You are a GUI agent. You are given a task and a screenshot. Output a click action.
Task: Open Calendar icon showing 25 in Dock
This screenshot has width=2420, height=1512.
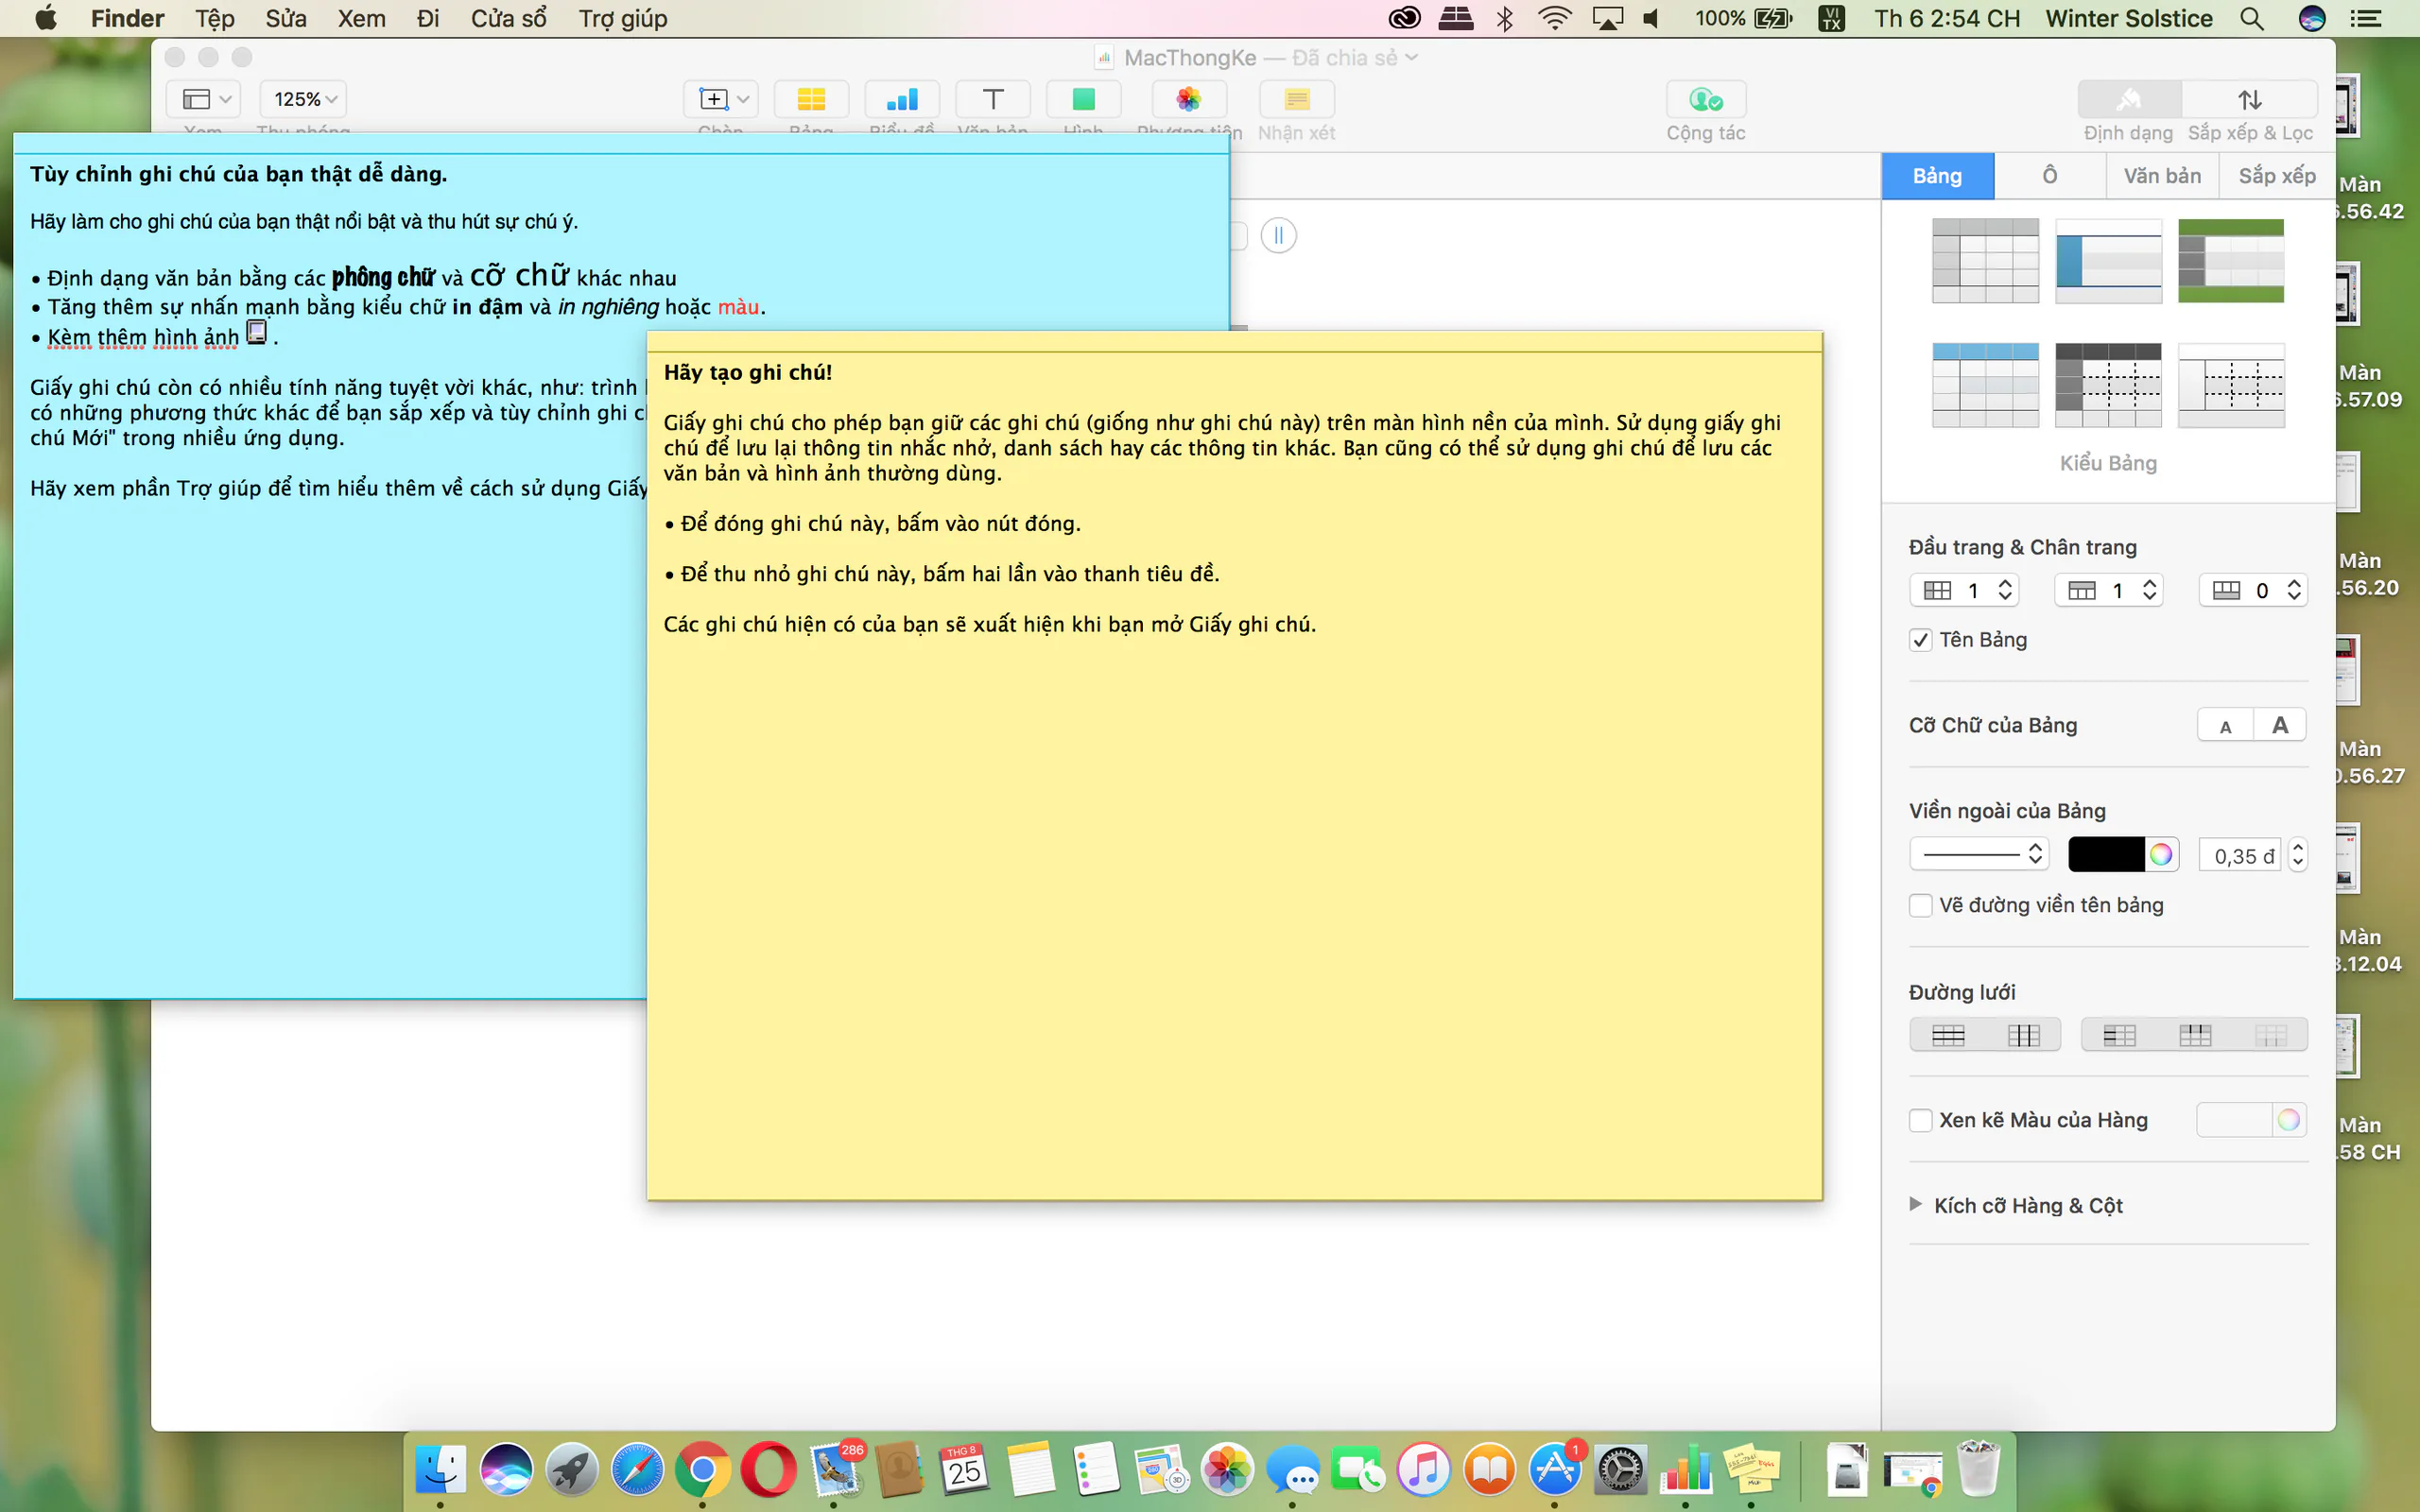click(965, 1469)
